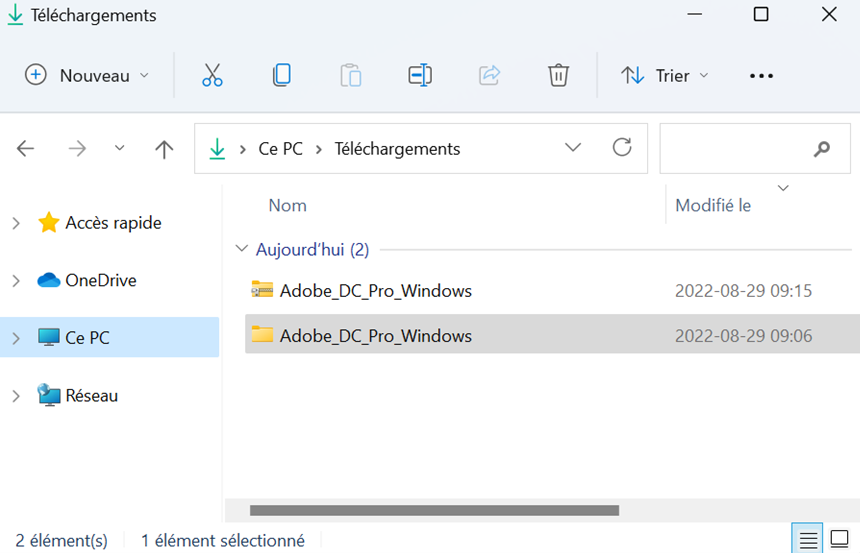Click the Delete trash can icon

(558, 75)
